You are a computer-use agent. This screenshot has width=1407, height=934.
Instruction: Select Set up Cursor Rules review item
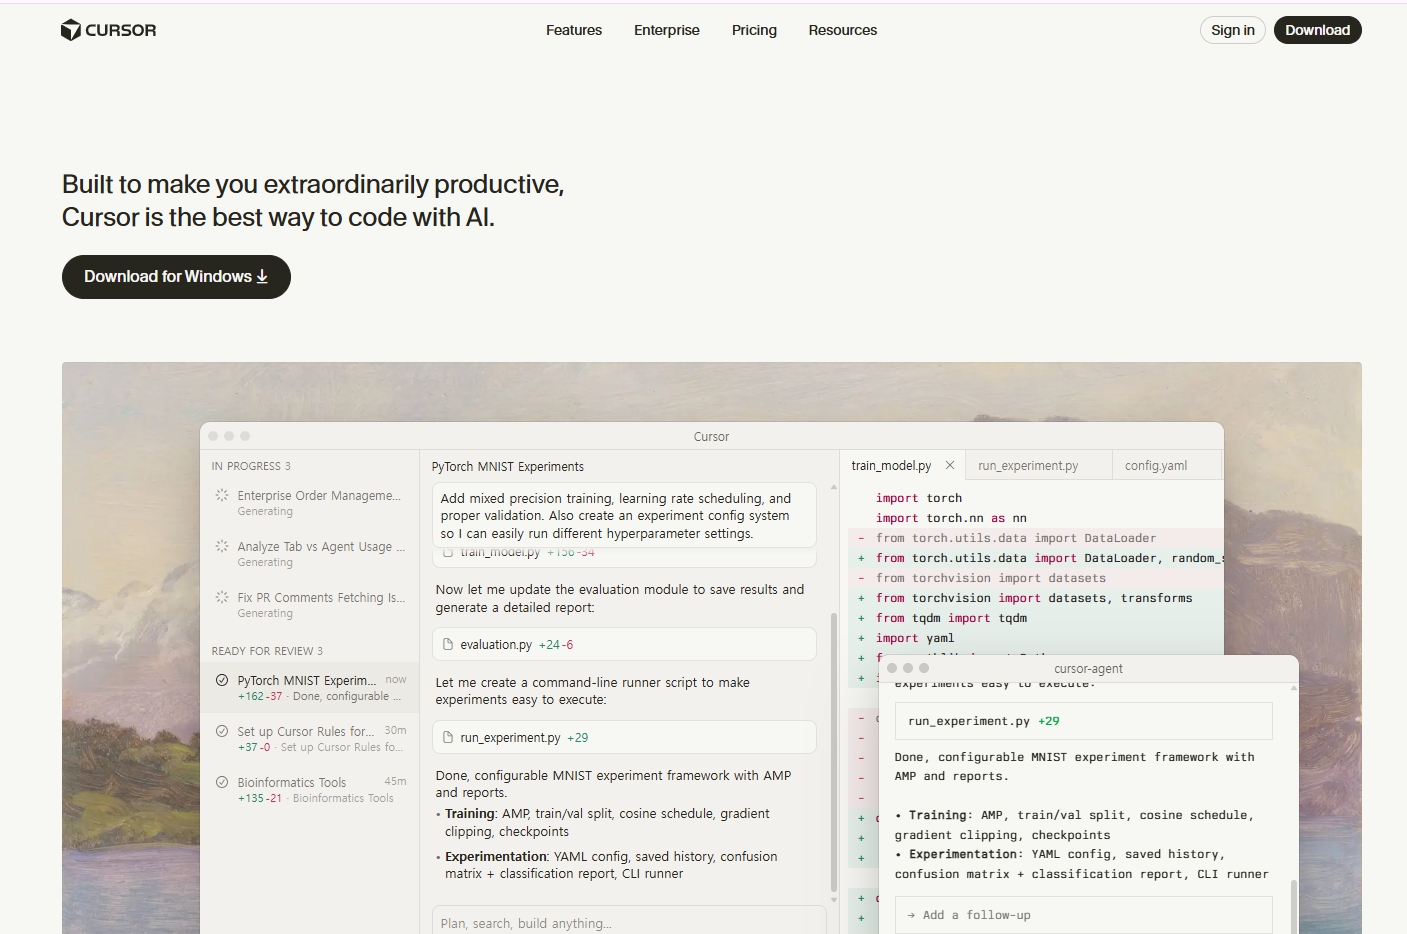(x=310, y=739)
